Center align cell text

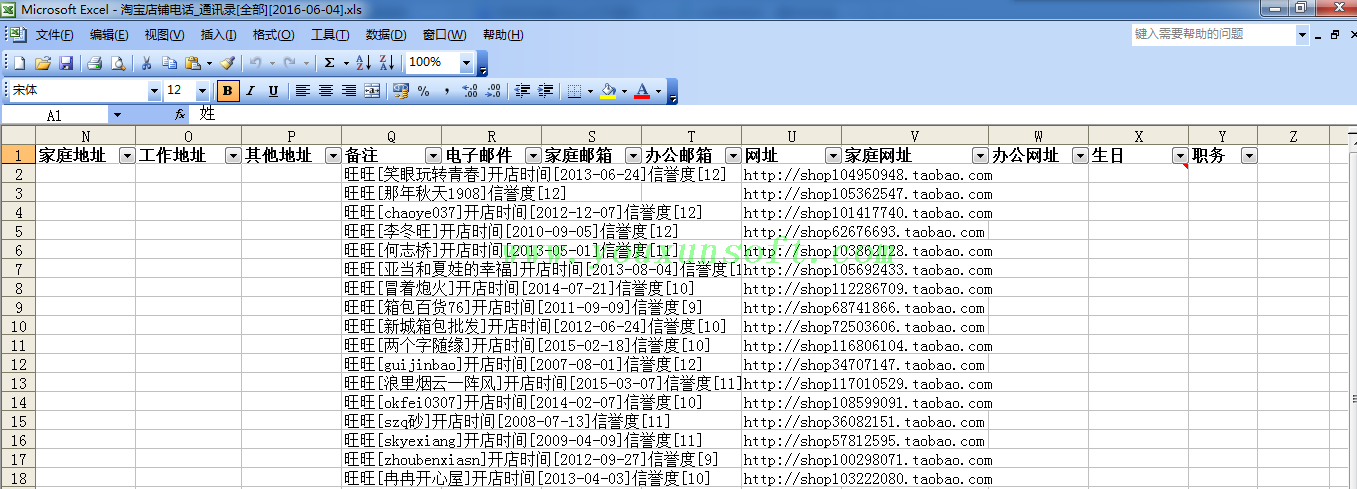click(326, 91)
